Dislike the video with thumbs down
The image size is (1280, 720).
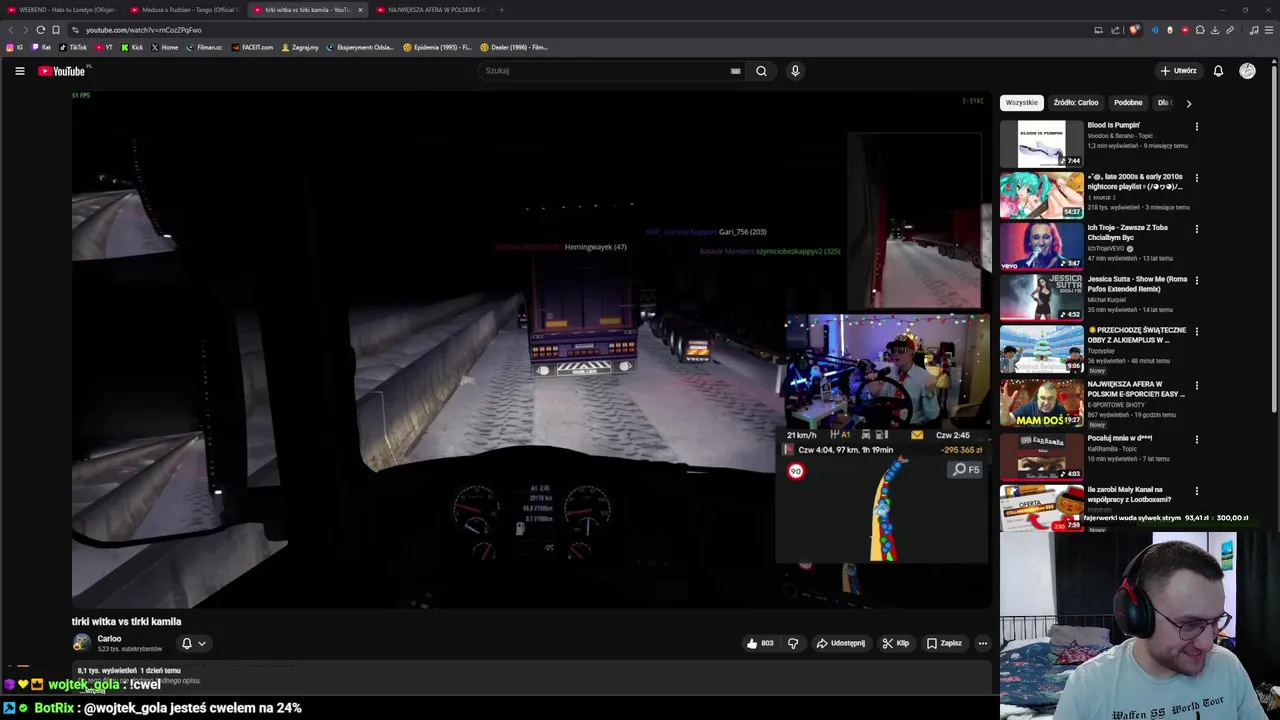click(793, 643)
